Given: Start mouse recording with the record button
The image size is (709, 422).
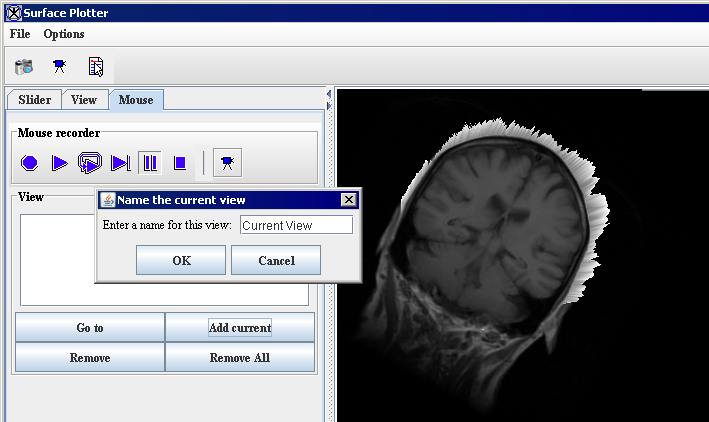Looking at the screenshot, I should pyautogui.click(x=30, y=162).
